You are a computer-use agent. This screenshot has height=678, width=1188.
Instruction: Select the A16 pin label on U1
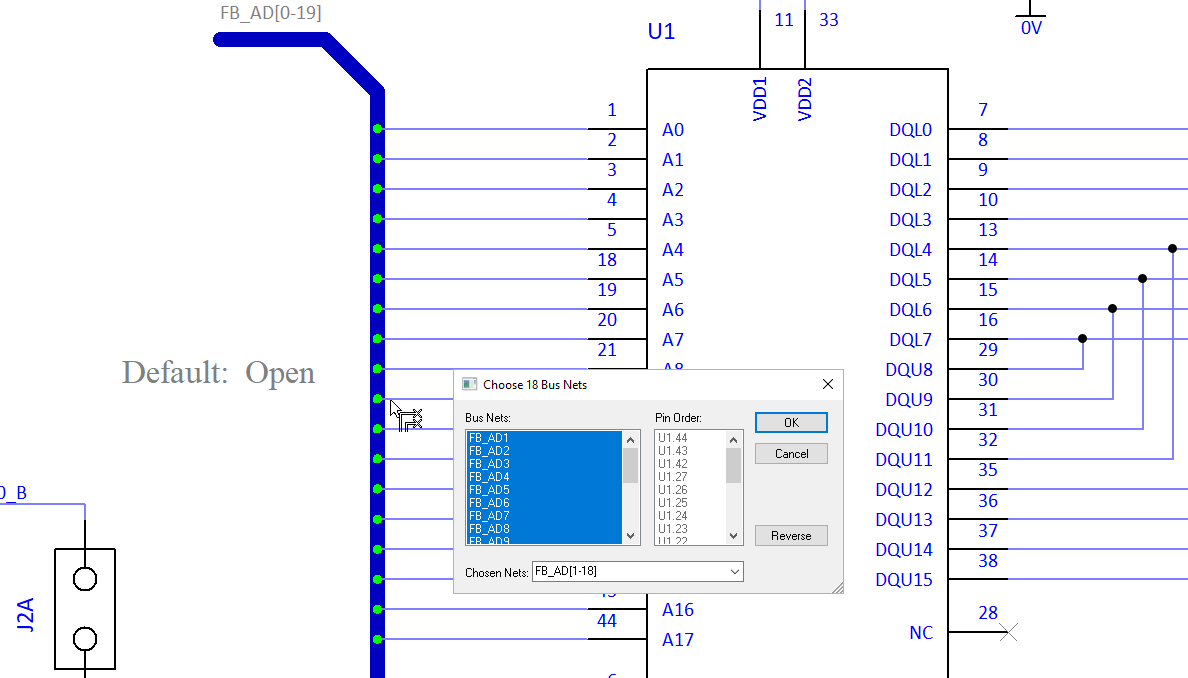tap(677, 609)
